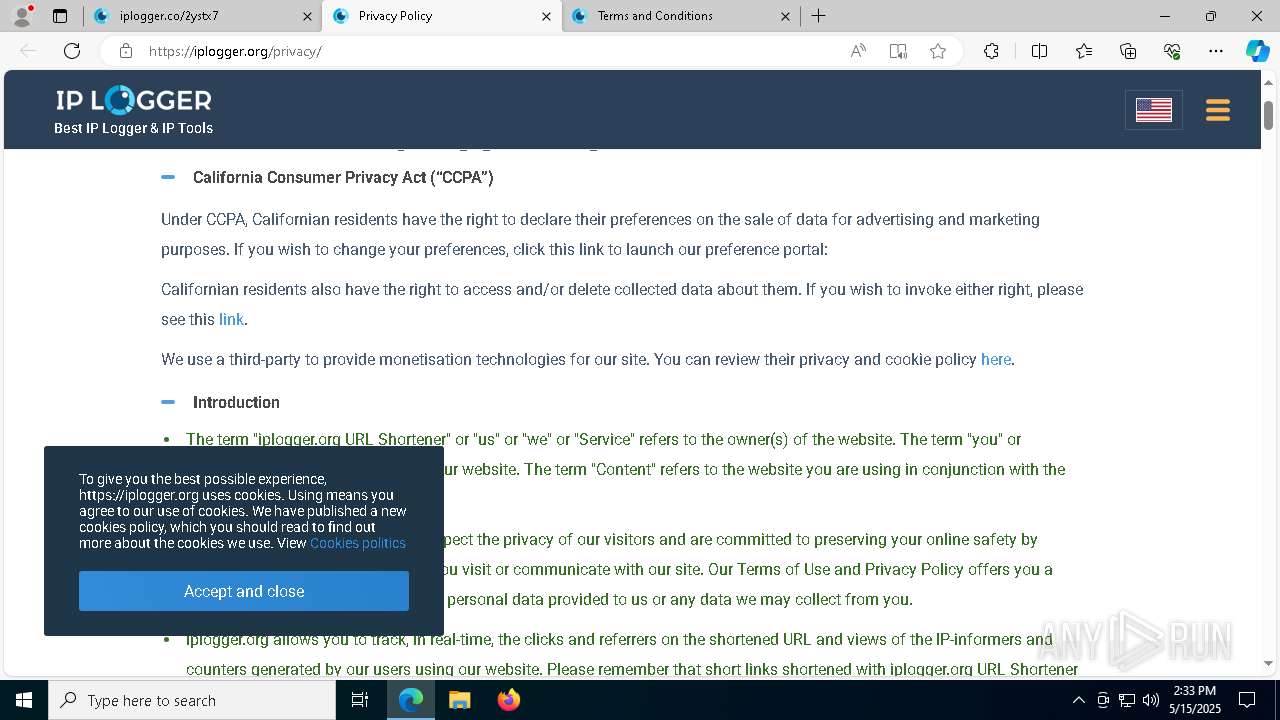
Task: Open the clock showing 2:33 PM
Action: click(x=1194, y=700)
